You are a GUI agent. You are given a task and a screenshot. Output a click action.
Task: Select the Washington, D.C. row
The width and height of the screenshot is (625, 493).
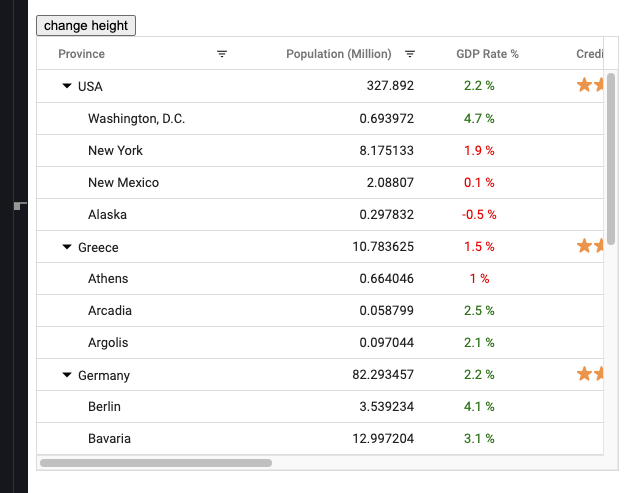(x=136, y=119)
